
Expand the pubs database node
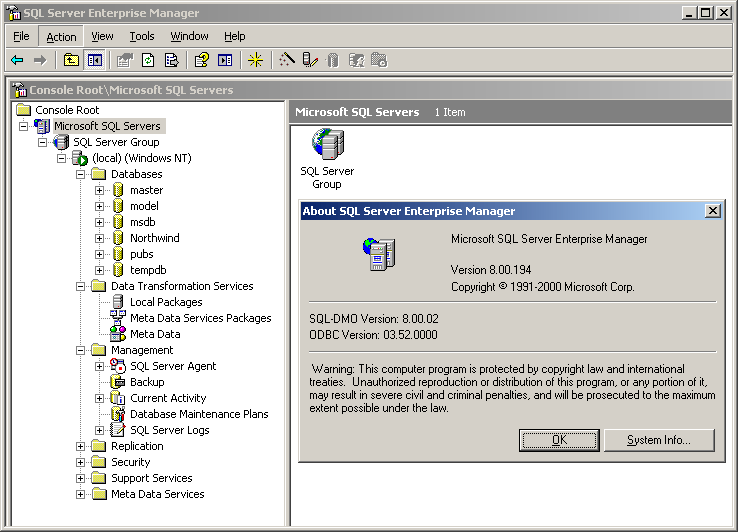point(99,254)
